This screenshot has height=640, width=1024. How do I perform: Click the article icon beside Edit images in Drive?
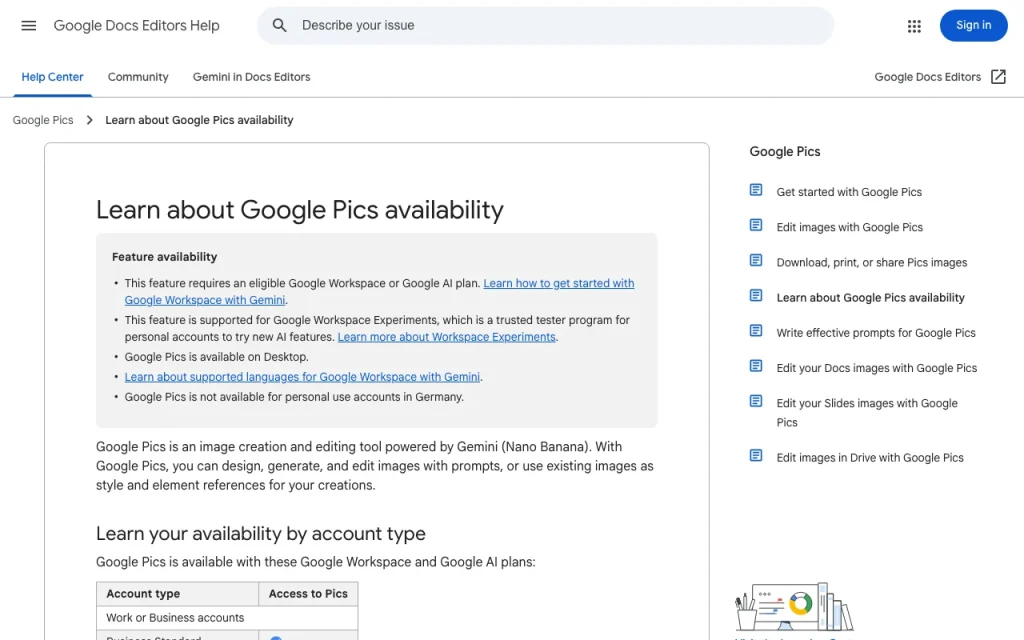click(756, 456)
